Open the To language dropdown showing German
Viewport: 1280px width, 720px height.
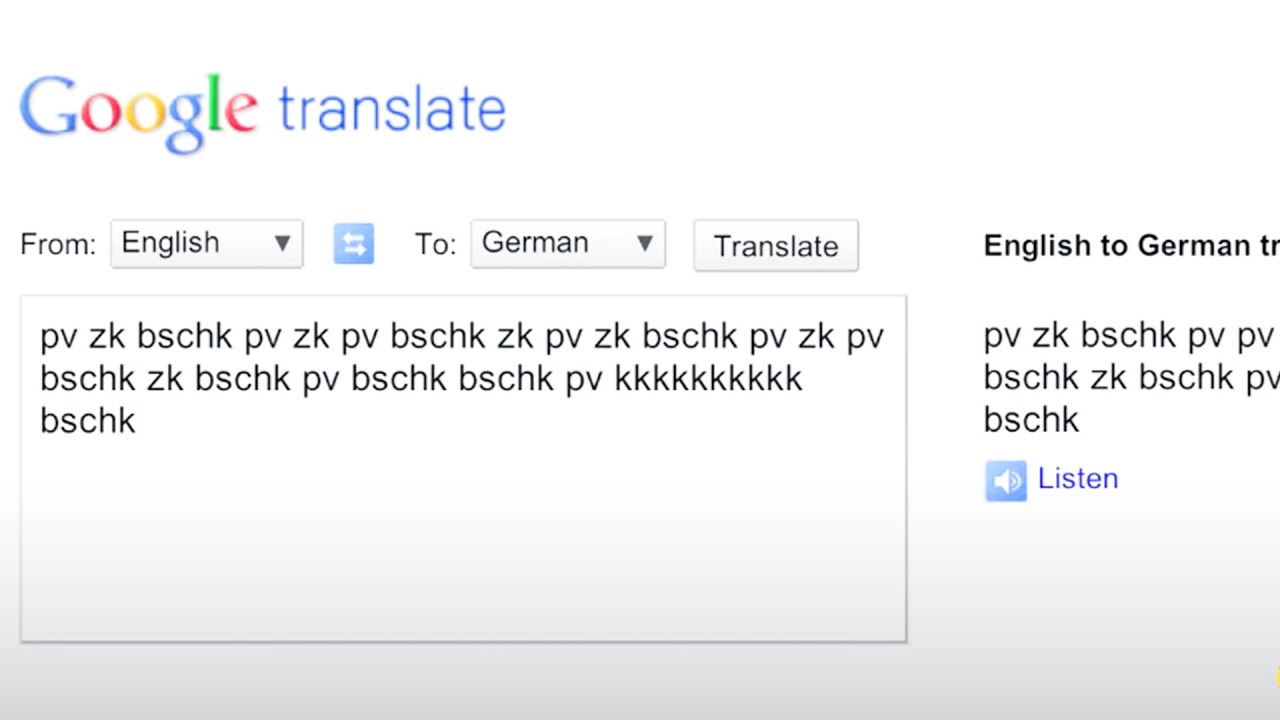pos(568,244)
